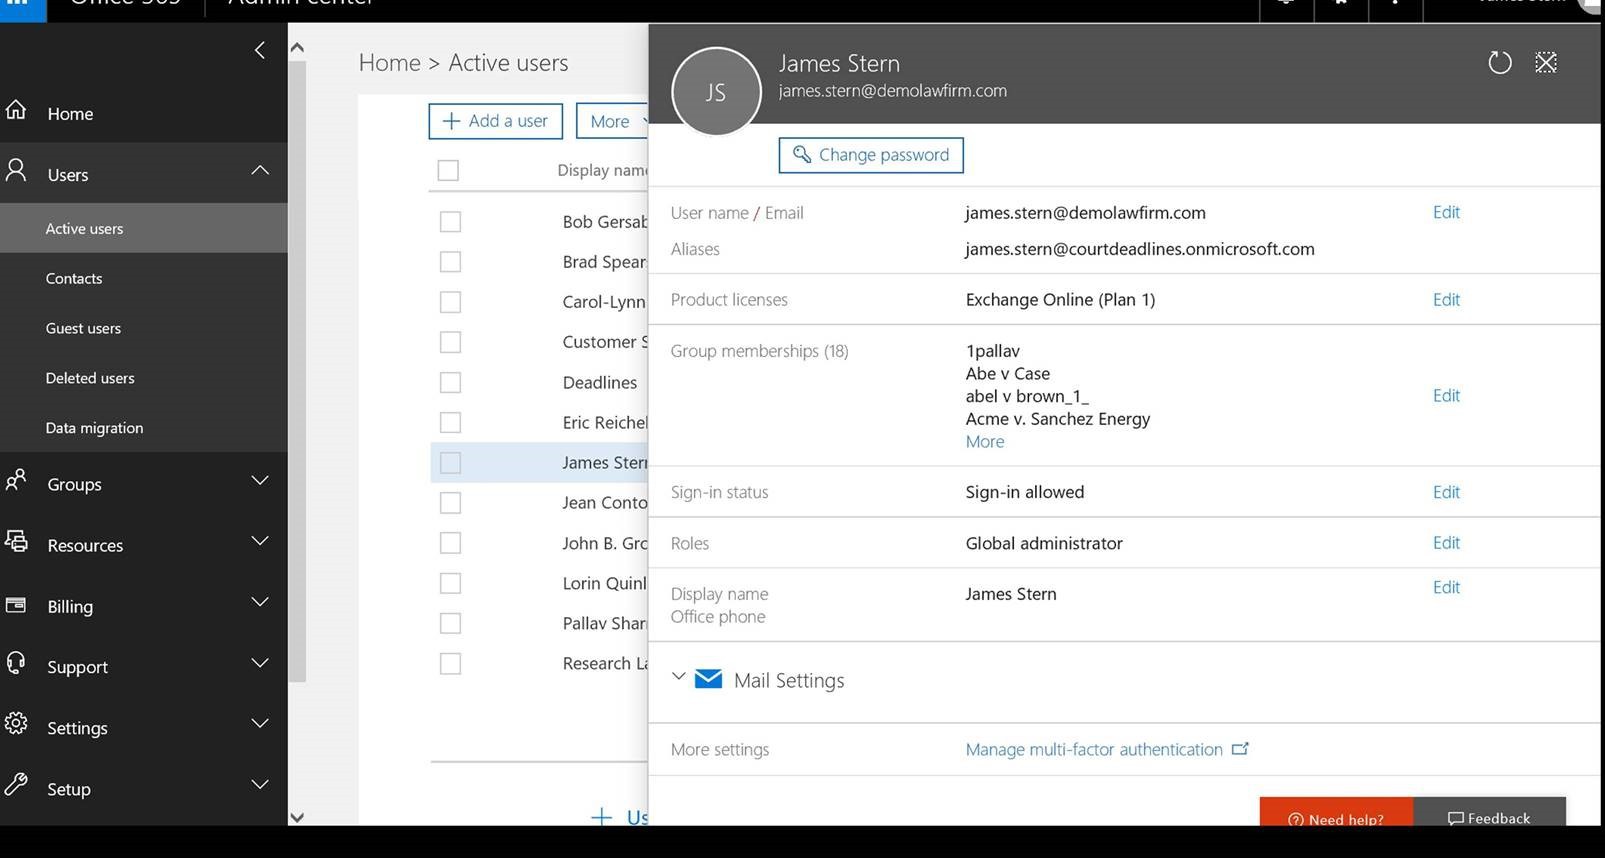Refresh the James Stern details panel
The image size is (1605, 858).
[x=1499, y=63]
